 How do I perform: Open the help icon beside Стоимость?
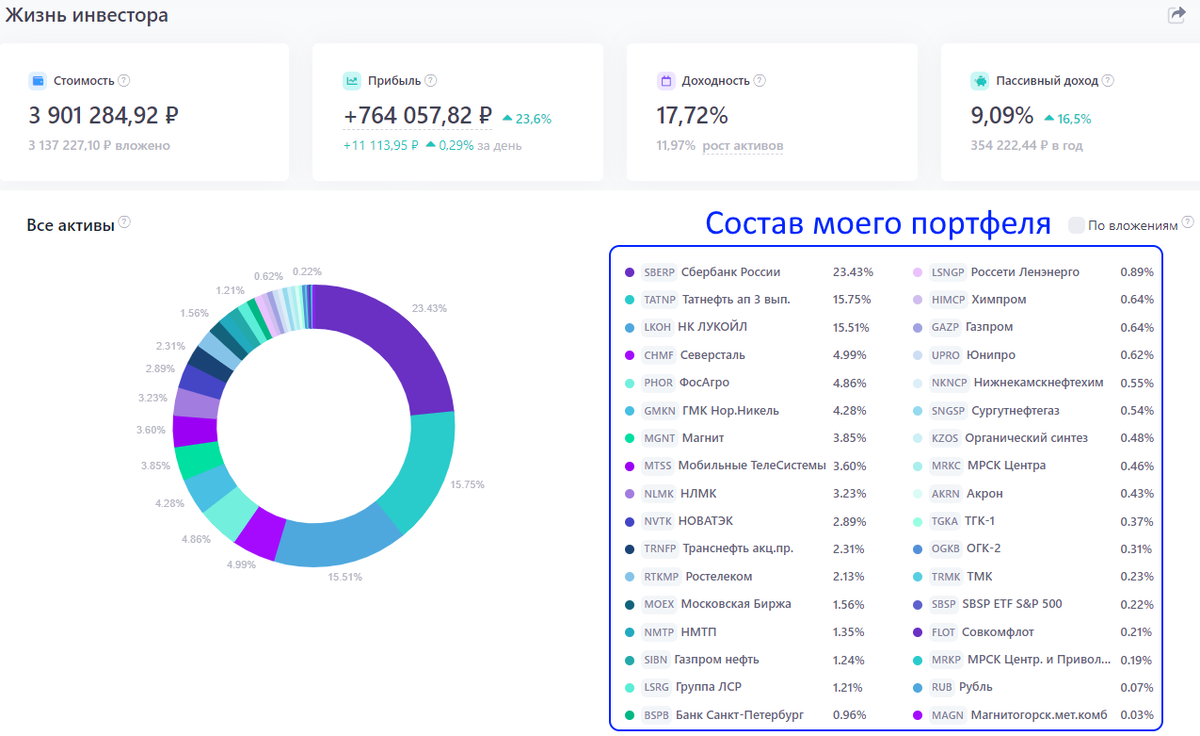124,81
